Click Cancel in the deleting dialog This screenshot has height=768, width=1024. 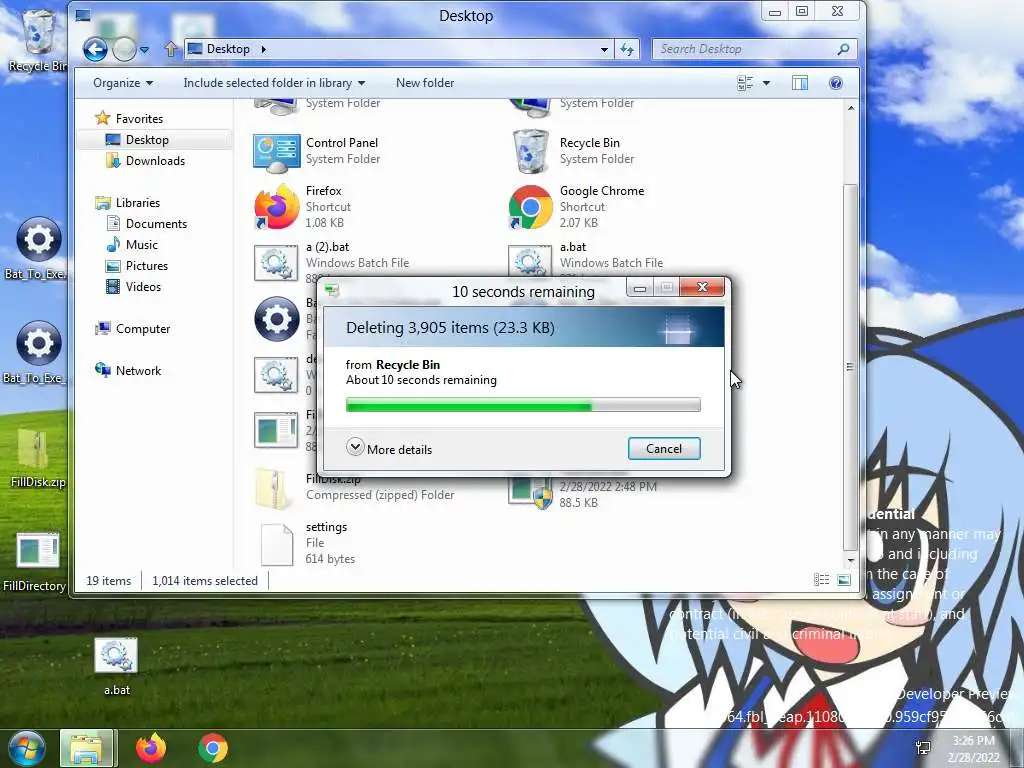pyautogui.click(x=664, y=449)
